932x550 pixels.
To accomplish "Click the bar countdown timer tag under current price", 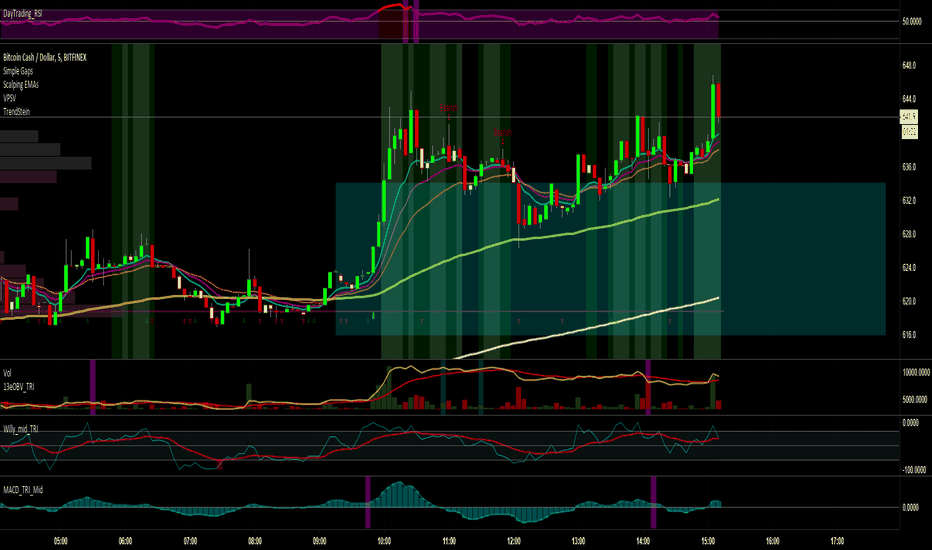I will [909, 131].
